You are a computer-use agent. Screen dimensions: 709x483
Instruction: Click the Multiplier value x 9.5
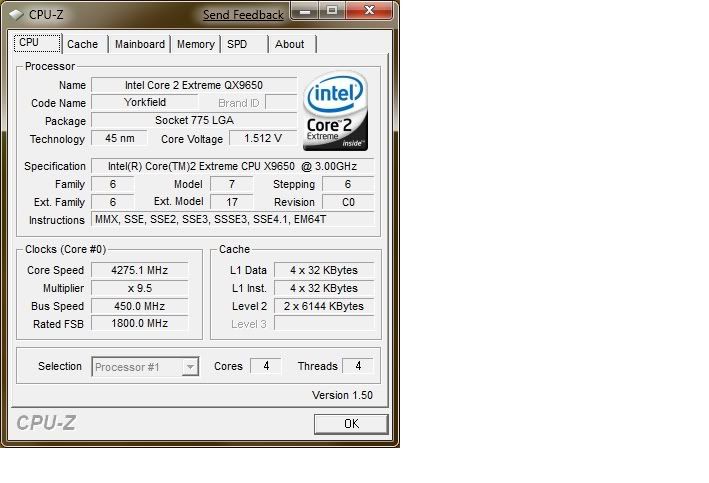click(140, 288)
